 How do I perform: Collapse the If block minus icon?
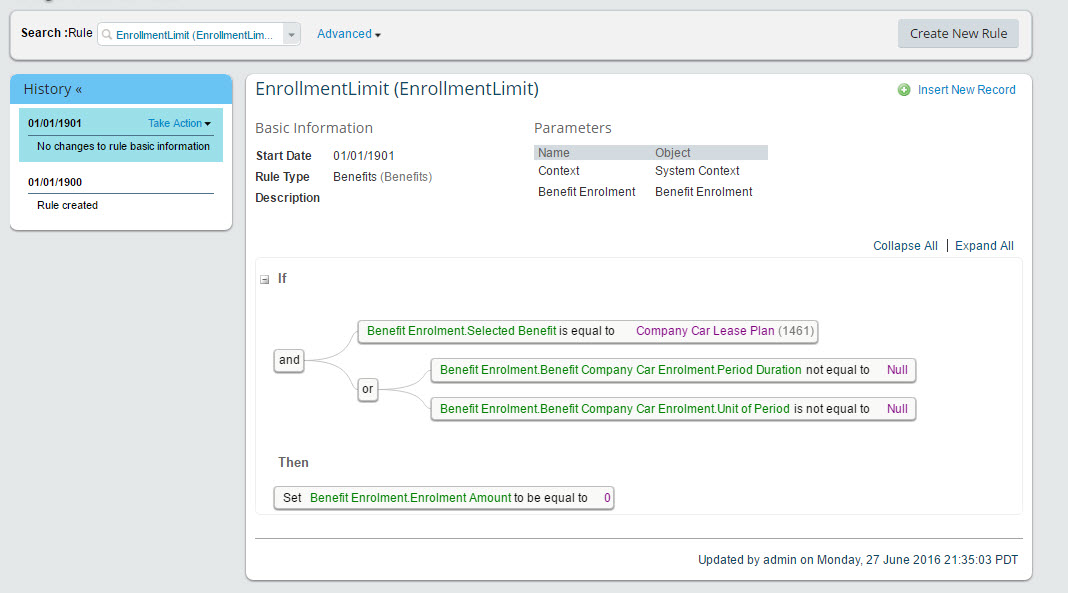pyautogui.click(x=264, y=279)
